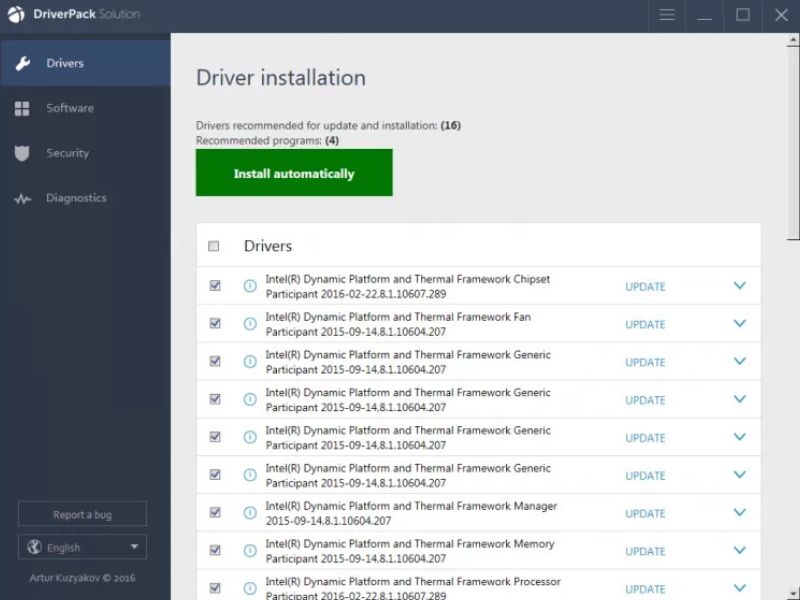800x600 pixels.
Task: Expand details for the Fan Participant driver
Action: [x=739, y=324]
